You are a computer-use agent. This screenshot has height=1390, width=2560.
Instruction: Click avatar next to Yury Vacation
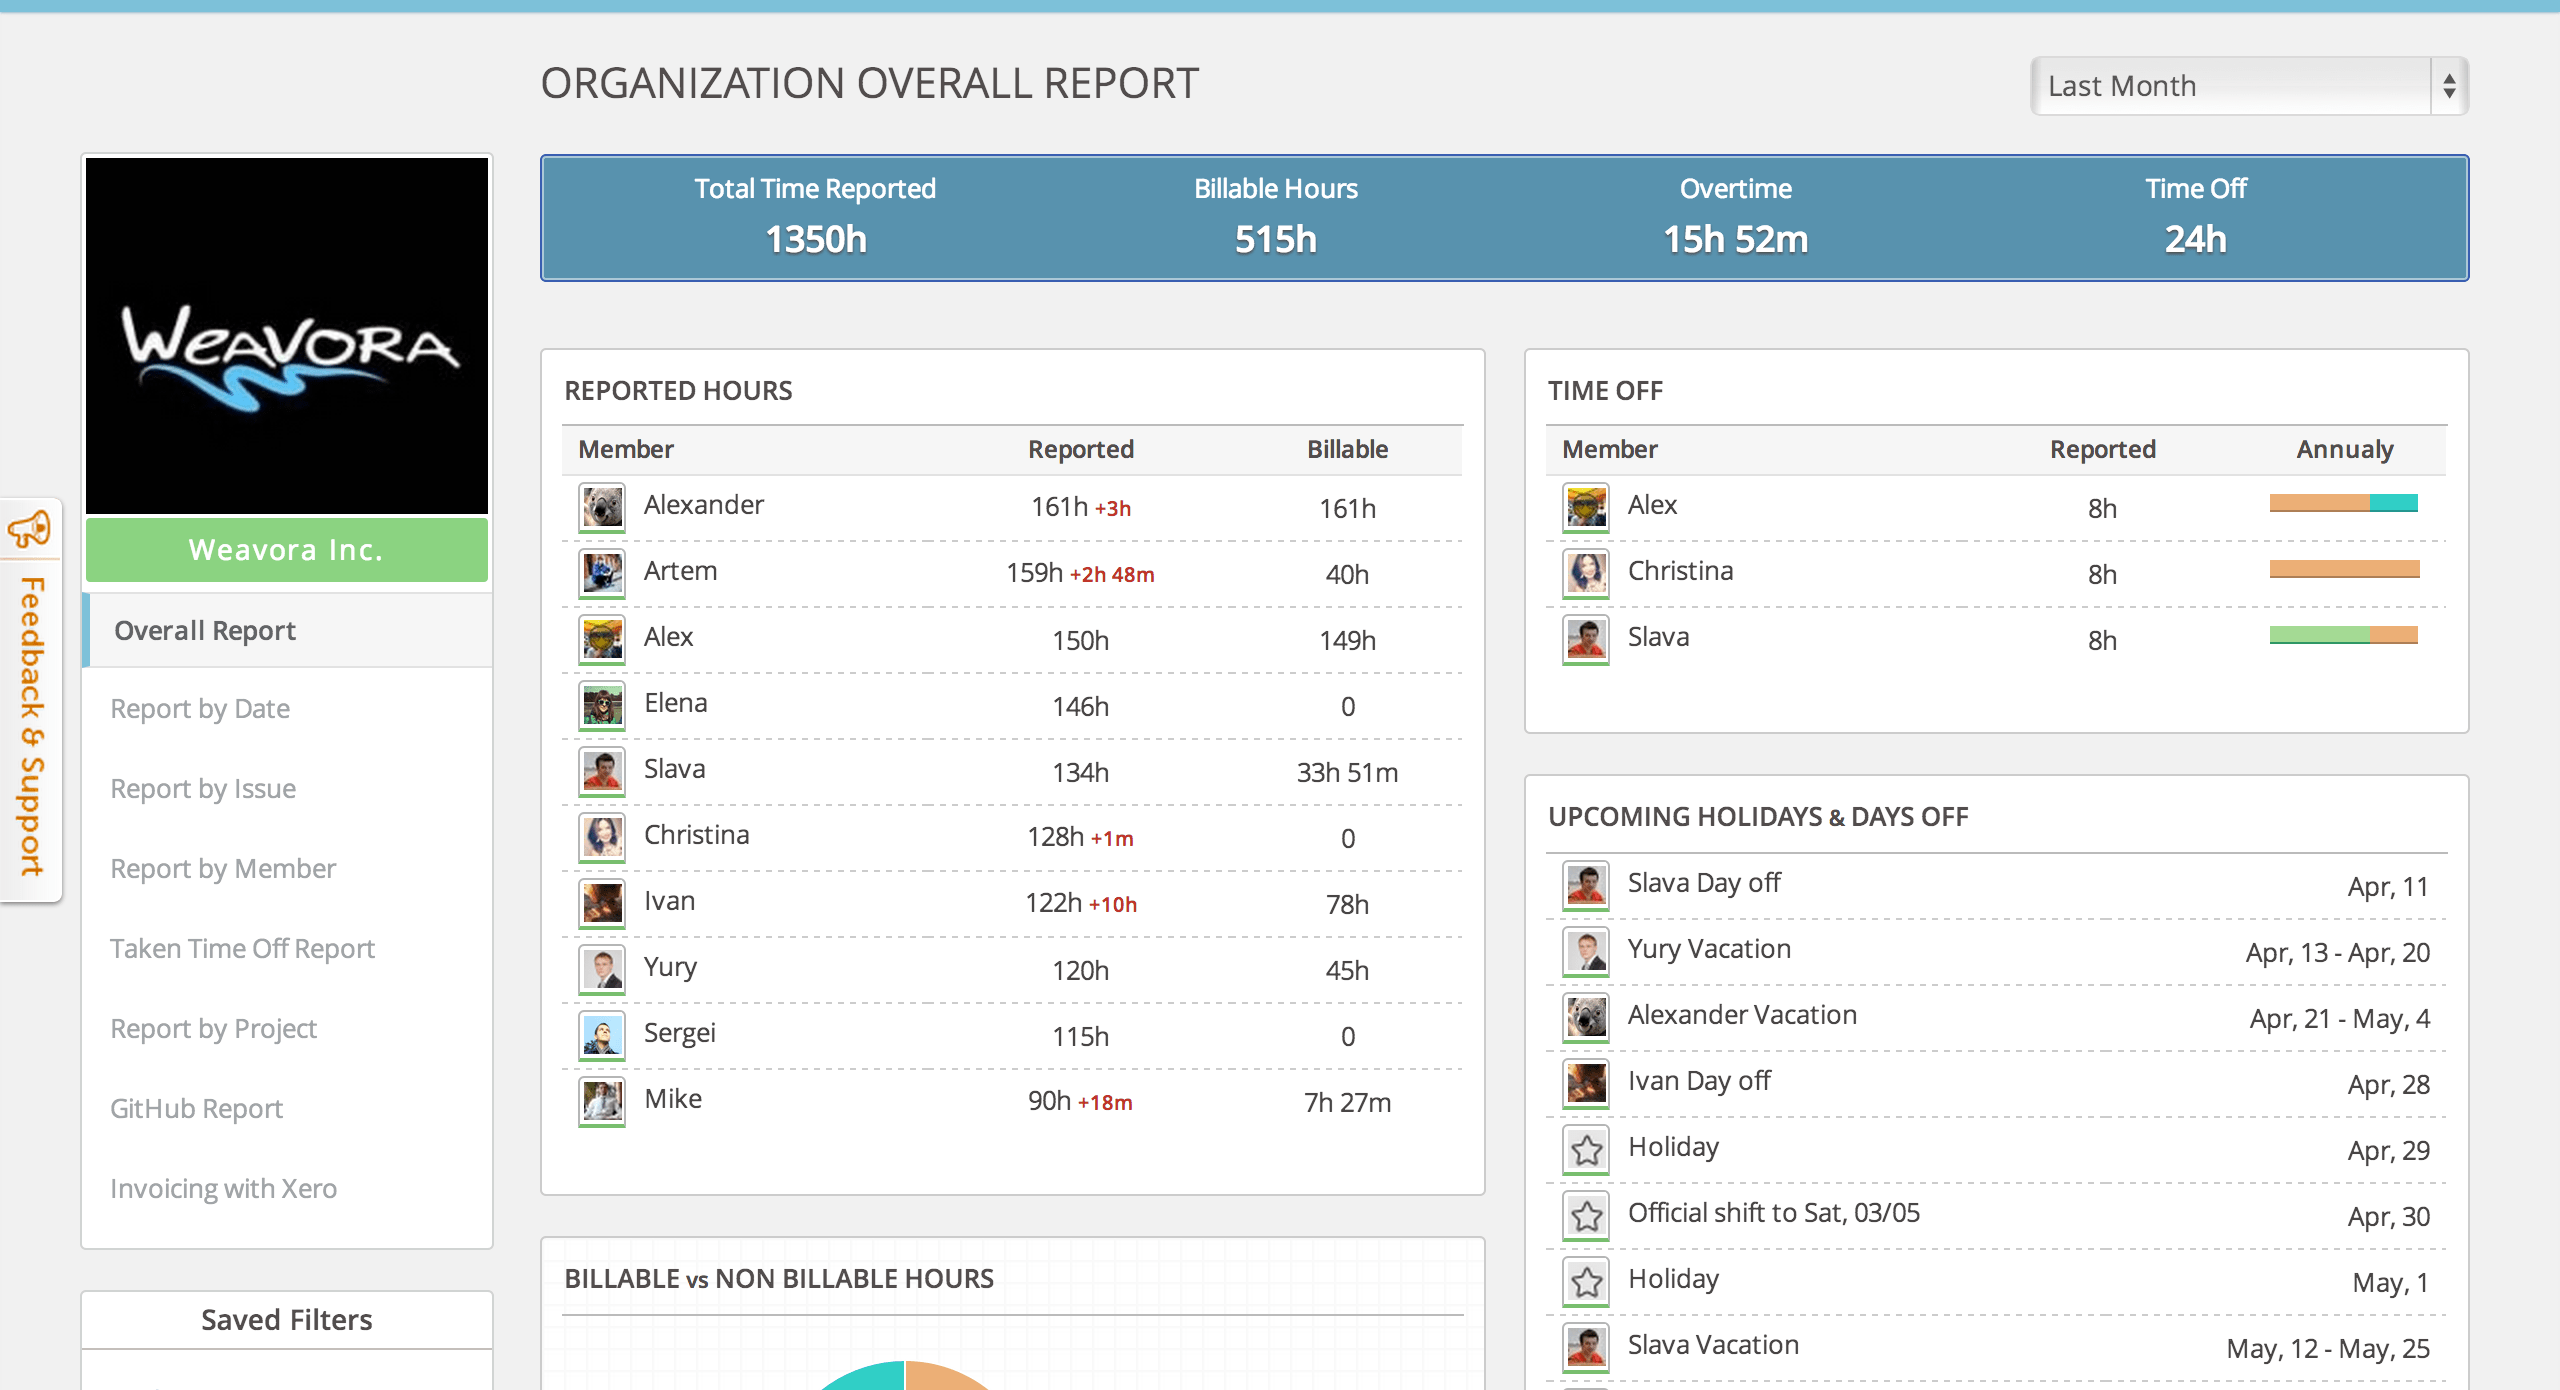pos(1586,952)
